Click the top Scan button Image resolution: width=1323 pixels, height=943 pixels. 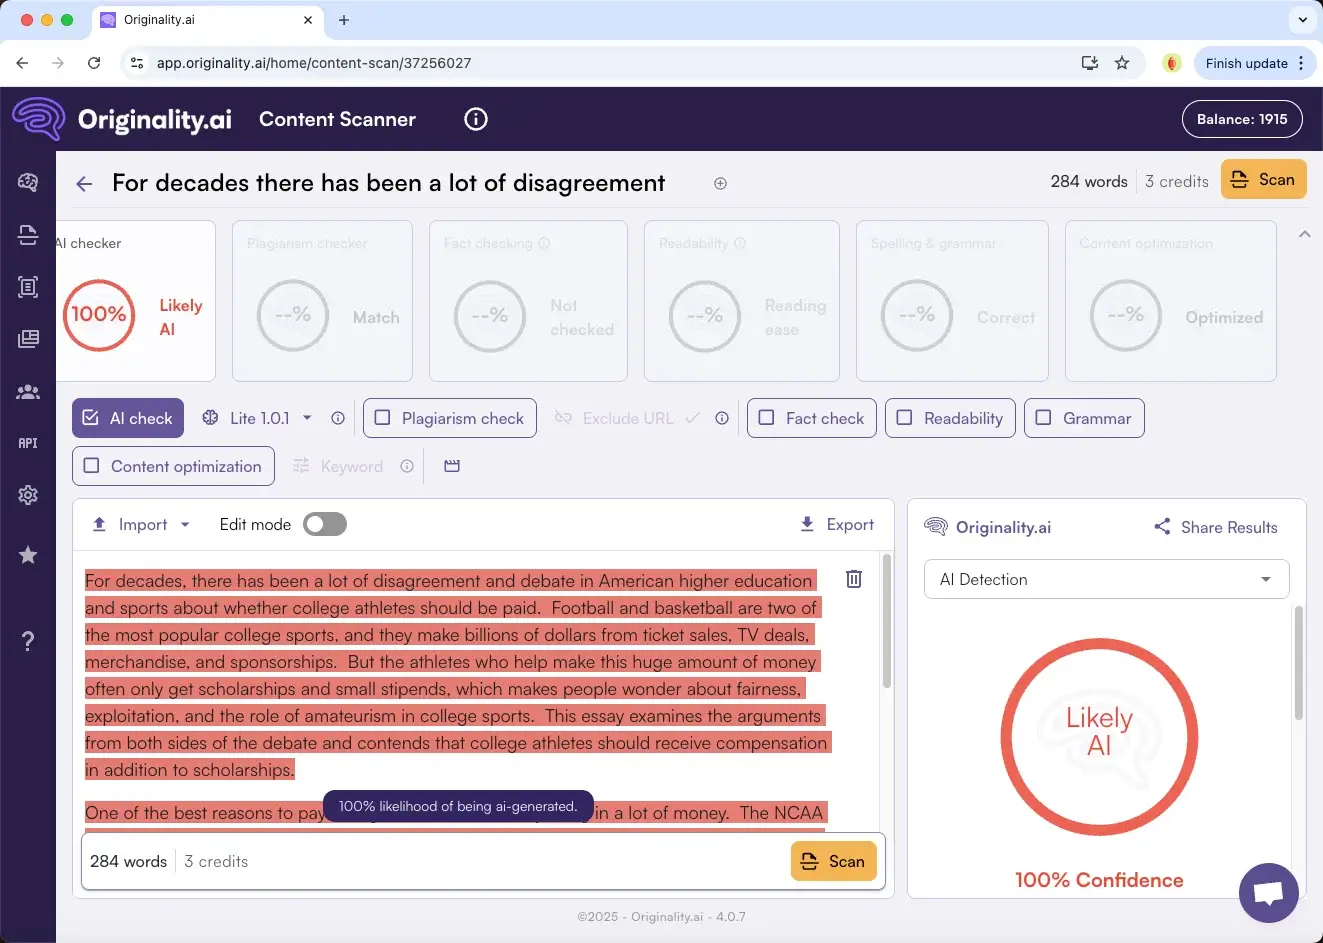[1264, 180]
